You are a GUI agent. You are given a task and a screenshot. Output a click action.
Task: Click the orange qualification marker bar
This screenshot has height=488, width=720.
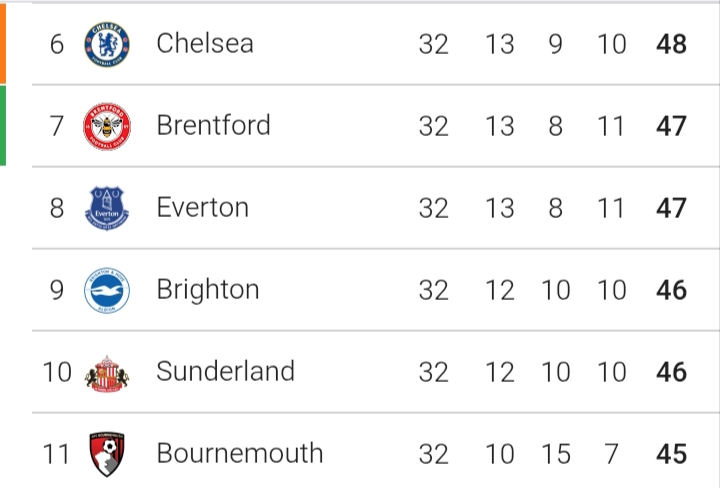tap(3, 42)
